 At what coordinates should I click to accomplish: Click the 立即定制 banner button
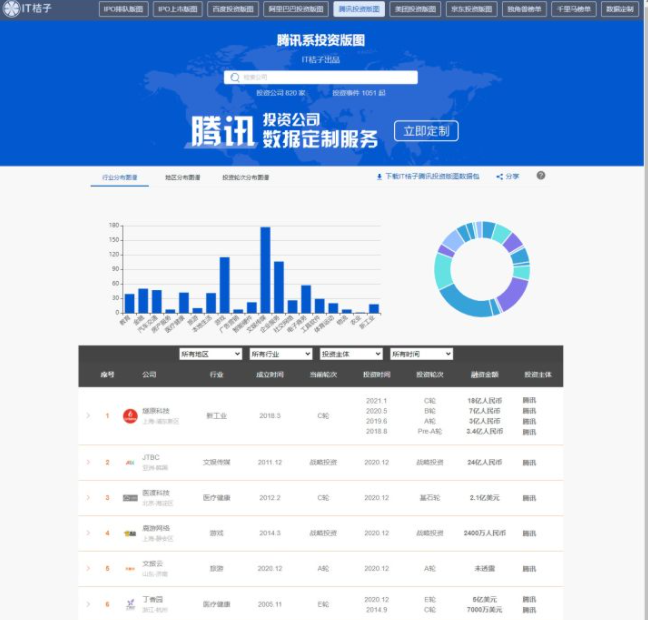tap(426, 131)
